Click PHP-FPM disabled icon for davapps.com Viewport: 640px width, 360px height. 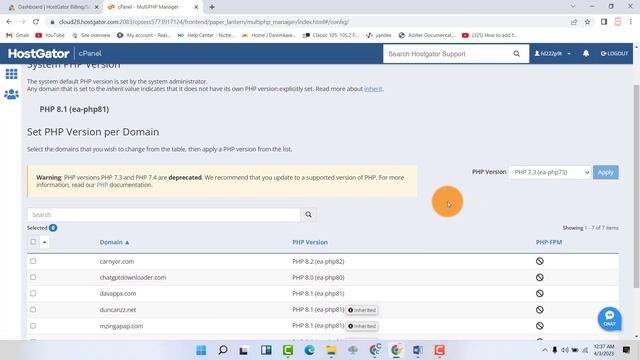[540, 293]
